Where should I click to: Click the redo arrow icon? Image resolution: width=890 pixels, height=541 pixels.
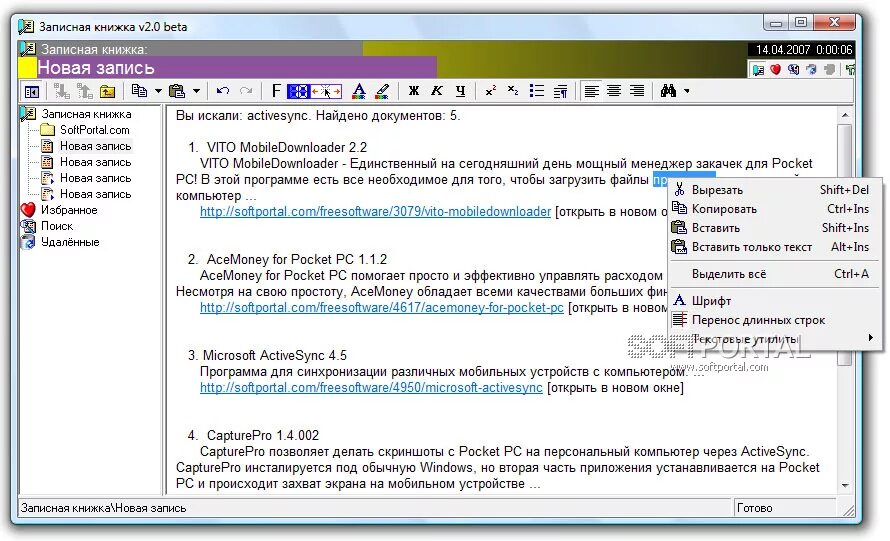pos(246,91)
